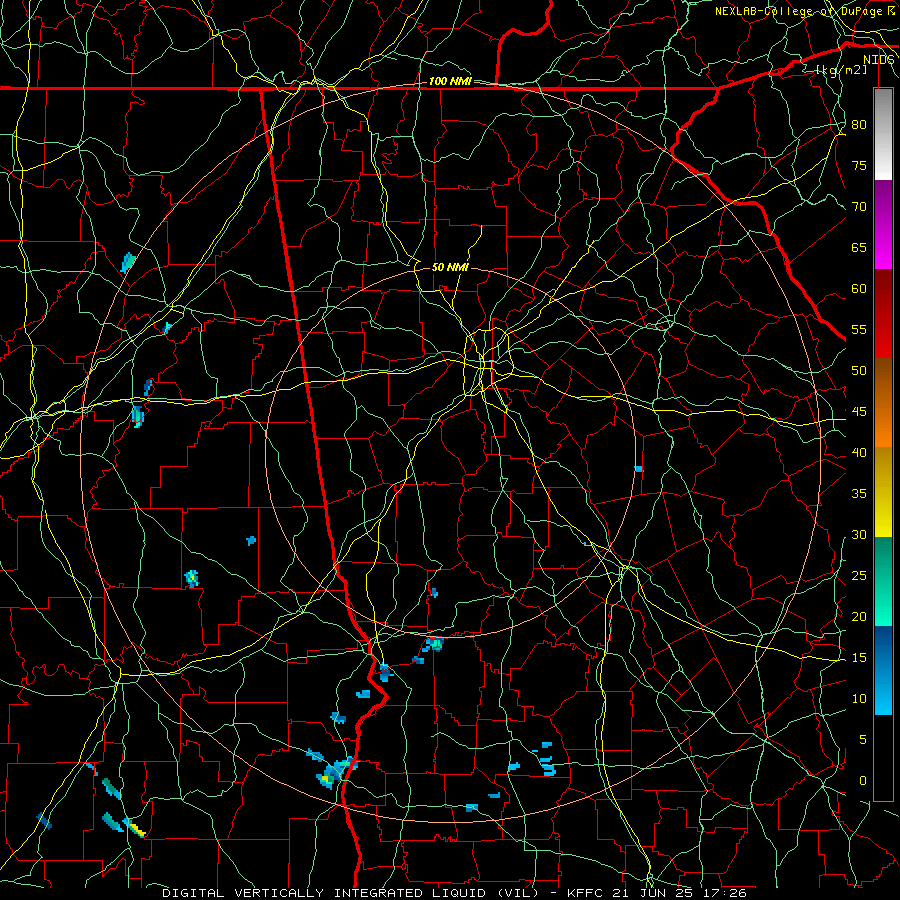The height and width of the screenshot is (900, 900).
Task: Pick the blue color bar segment
Action: (883, 670)
